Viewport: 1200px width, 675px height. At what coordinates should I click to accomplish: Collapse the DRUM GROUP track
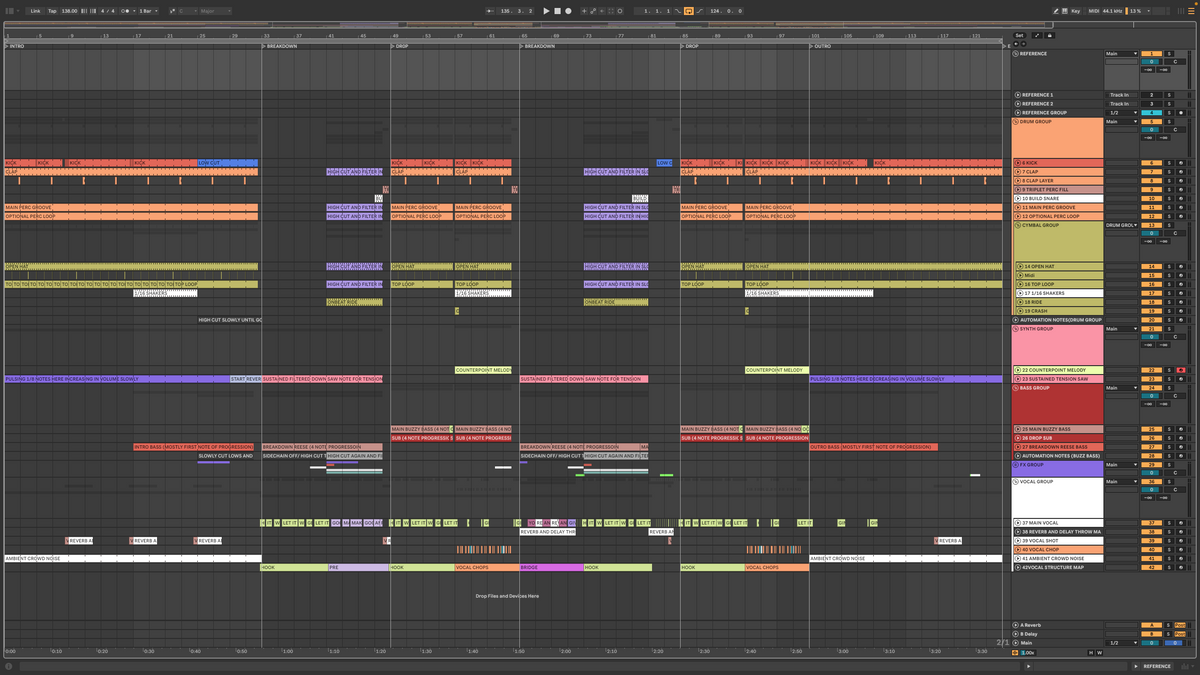click(x=1017, y=122)
